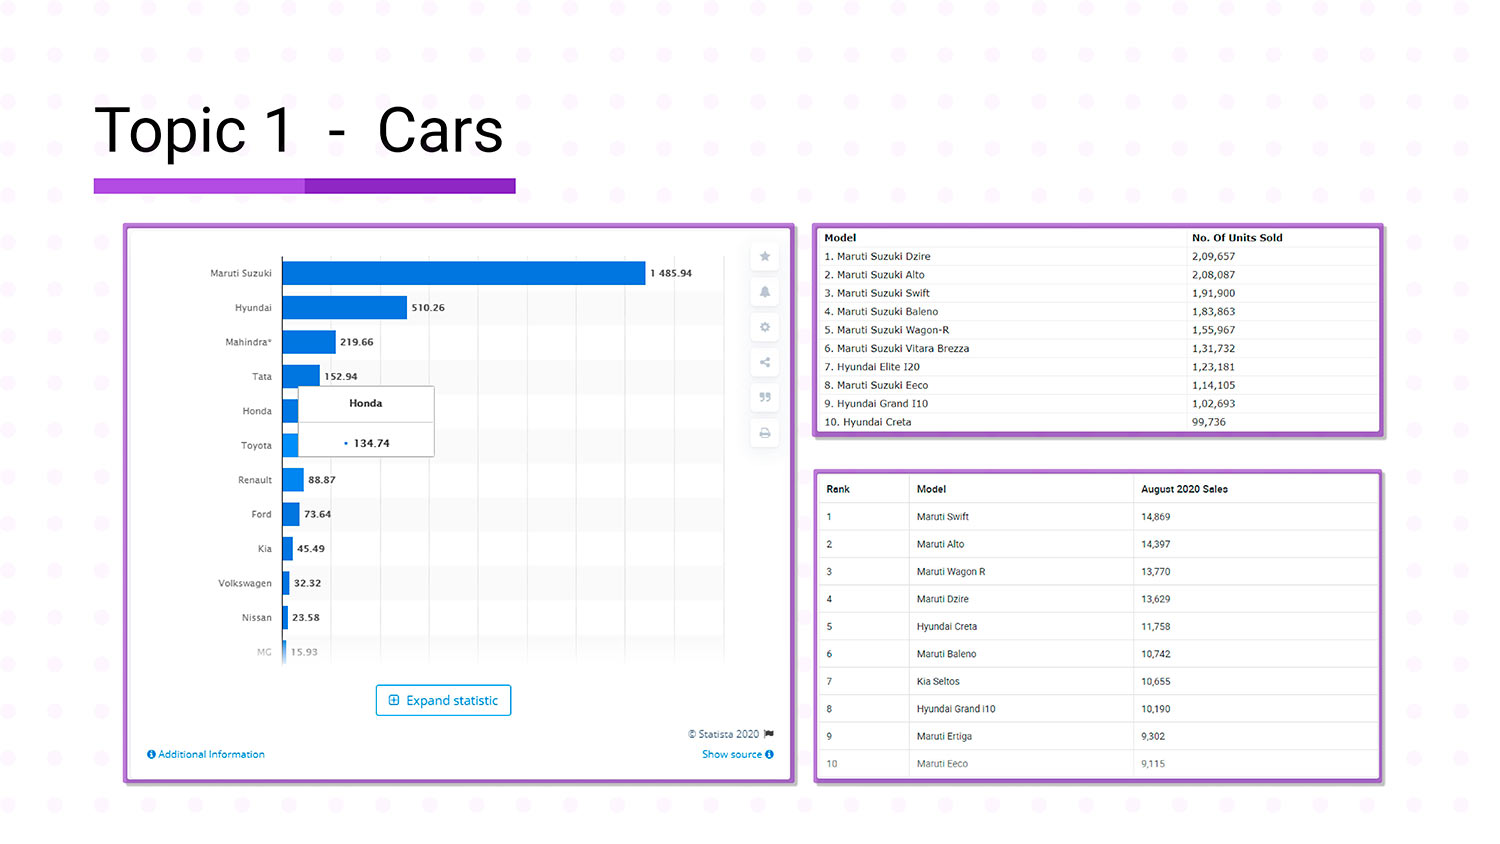Expand the statistic chart
The image size is (1500, 844).
coord(443,700)
